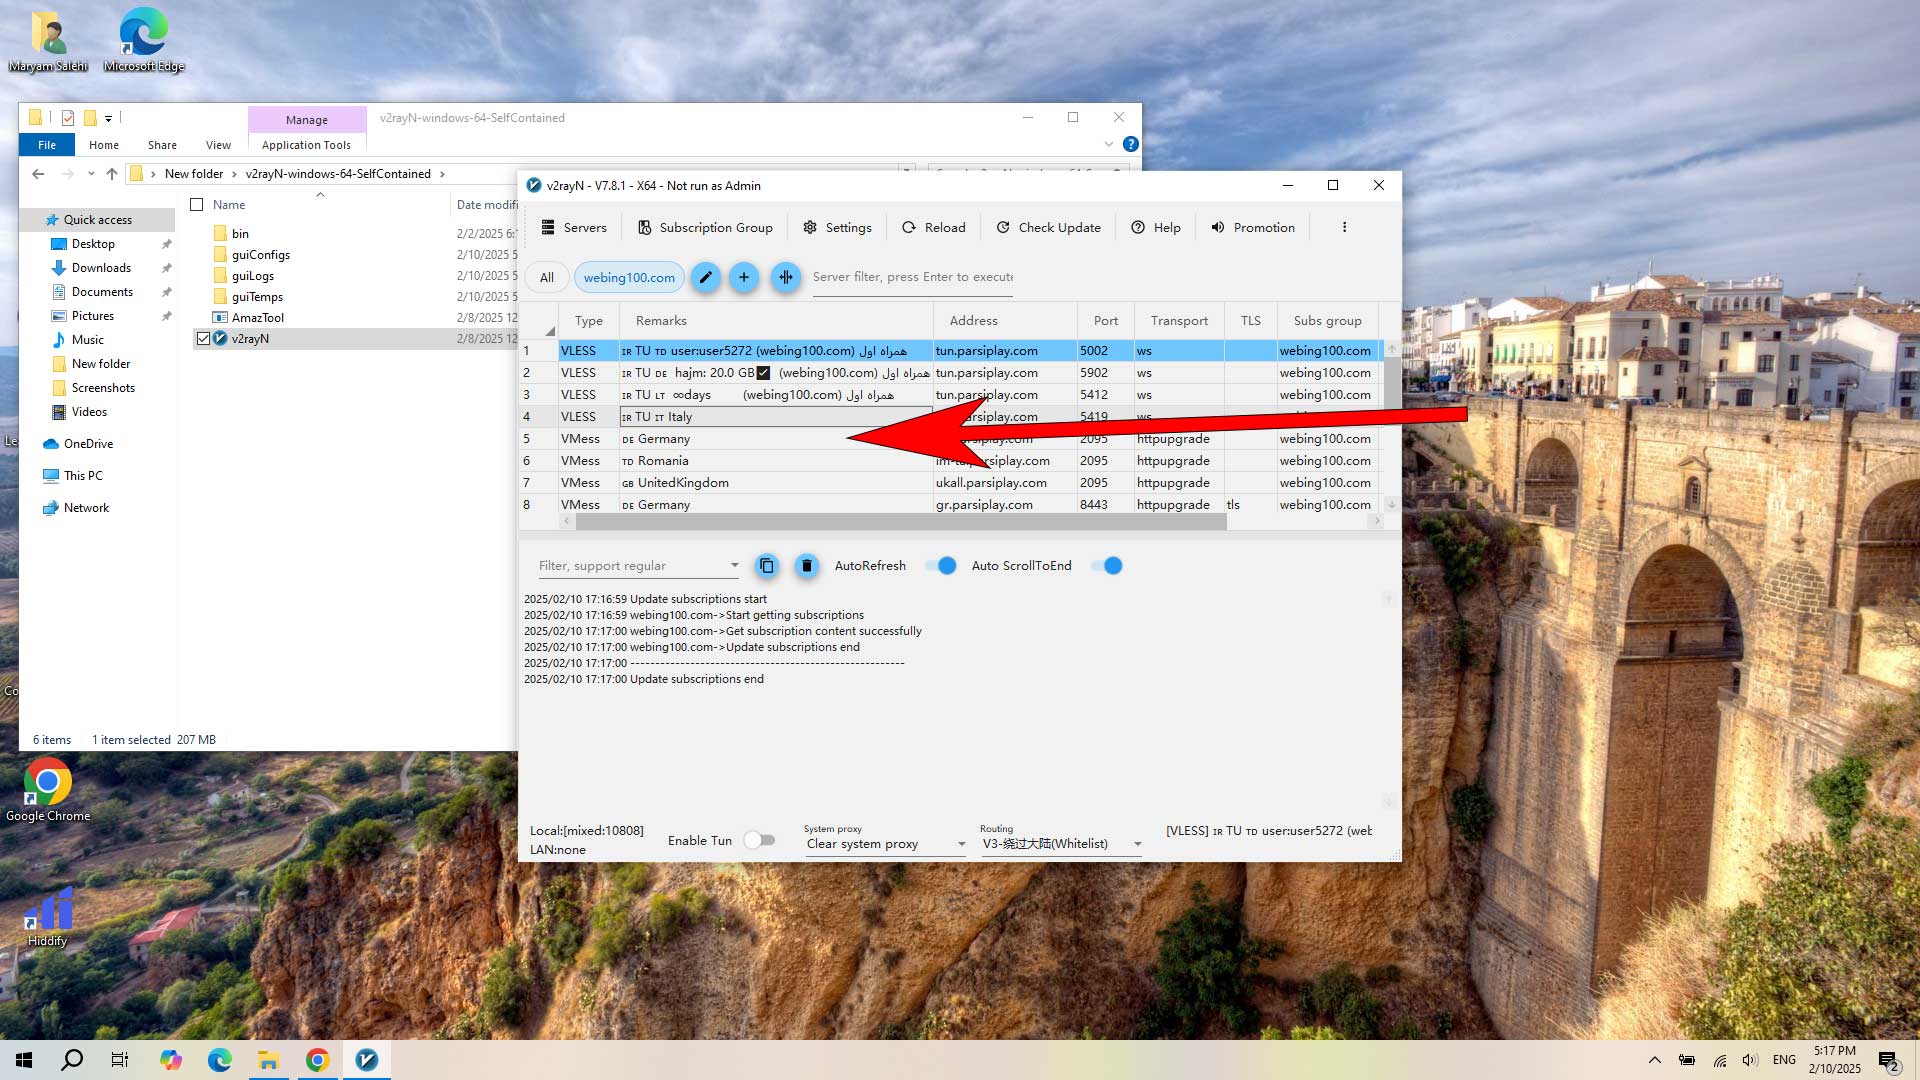The width and height of the screenshot is (1920, 1080).
Task: Click the horizontal scrollbar of the server list
Action: point(900,522)
